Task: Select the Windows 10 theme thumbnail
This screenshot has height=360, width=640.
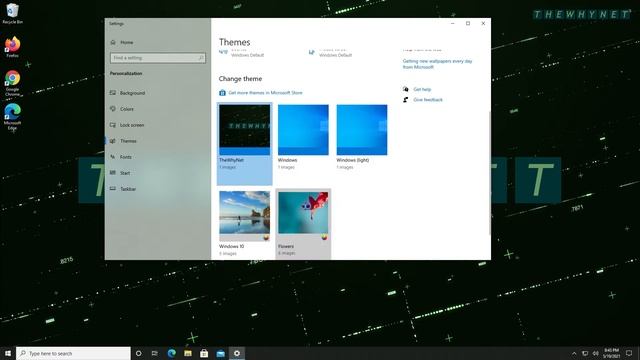Action: point(244,216)
